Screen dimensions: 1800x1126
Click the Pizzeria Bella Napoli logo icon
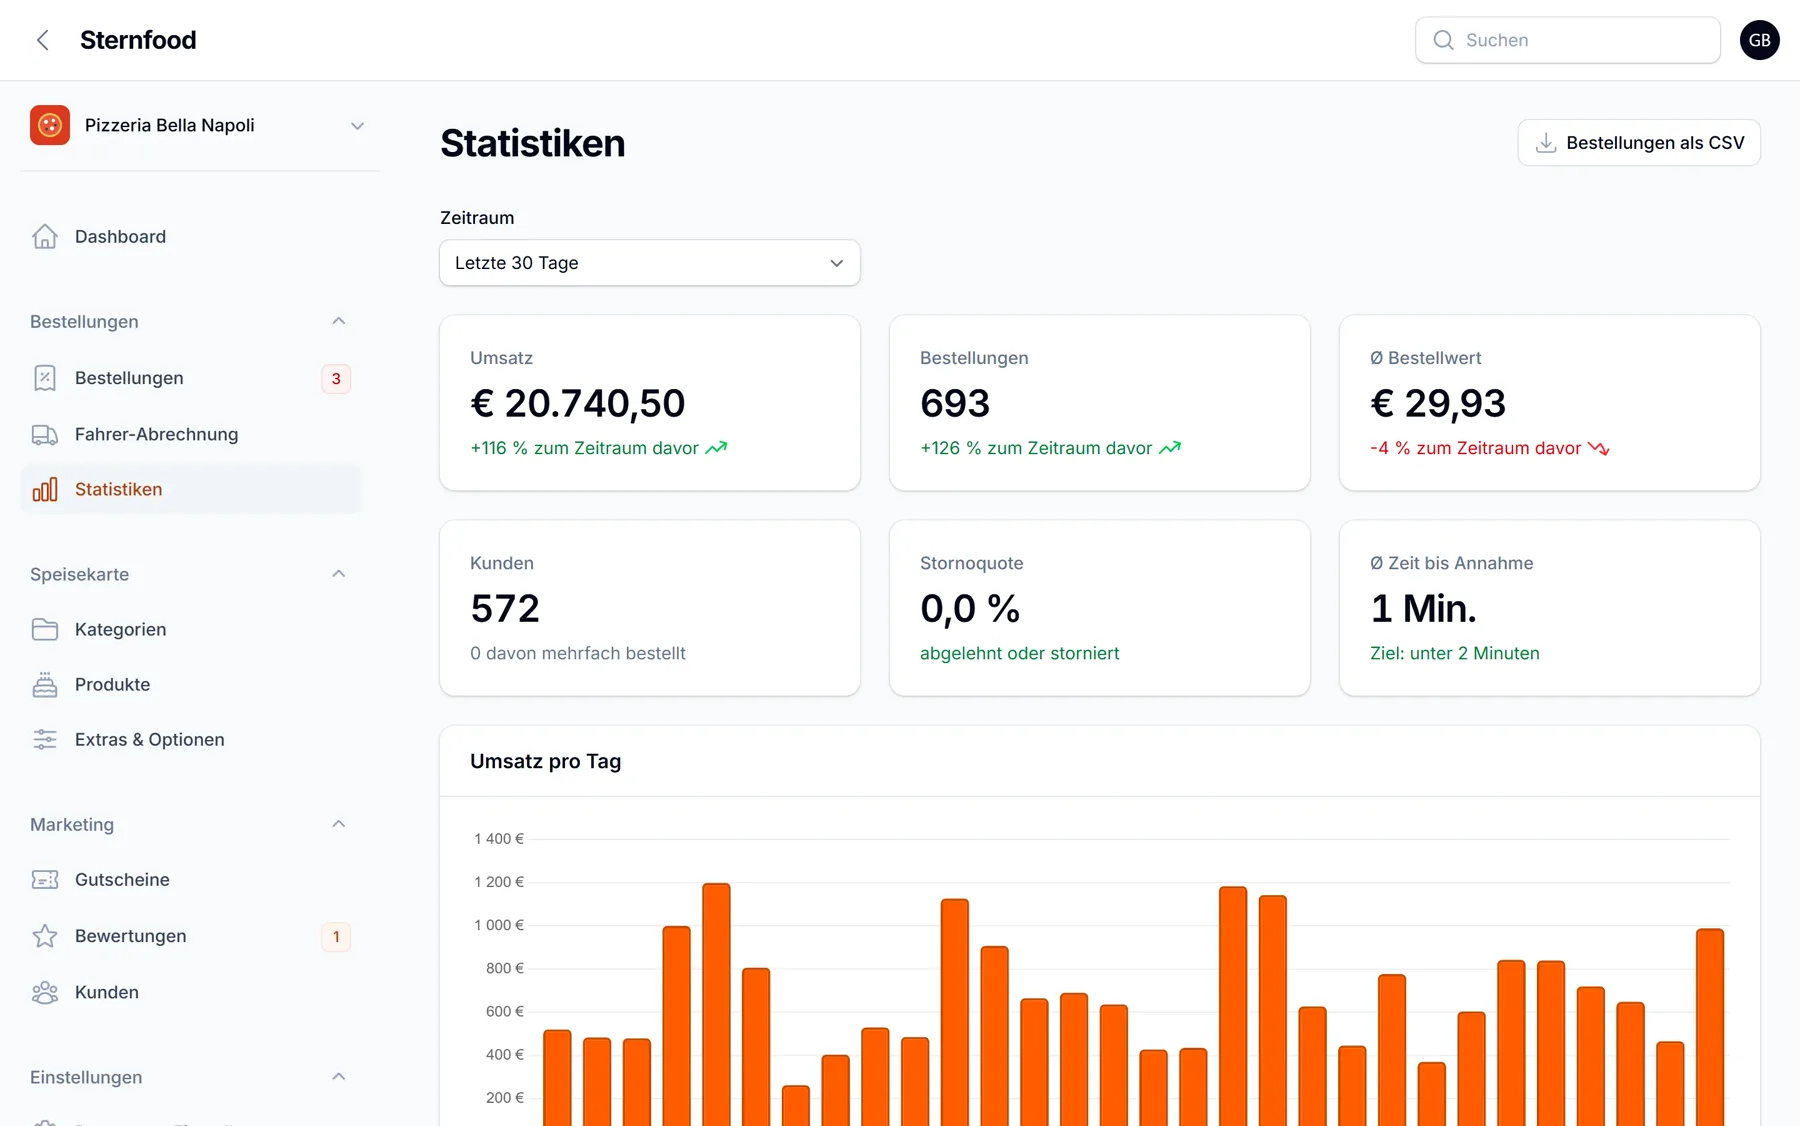50,125
